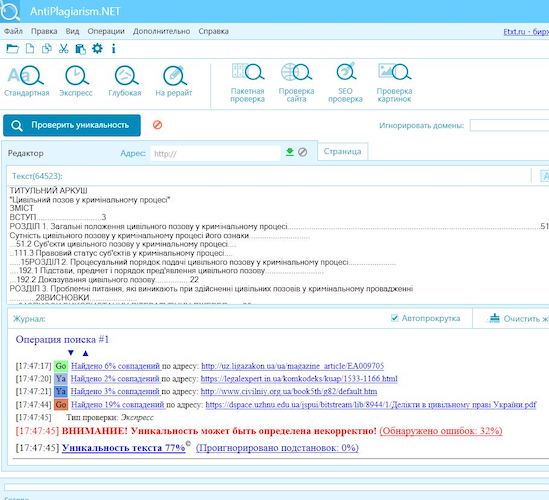Cancel address loading with the gray stop icon

coord(303,152)
